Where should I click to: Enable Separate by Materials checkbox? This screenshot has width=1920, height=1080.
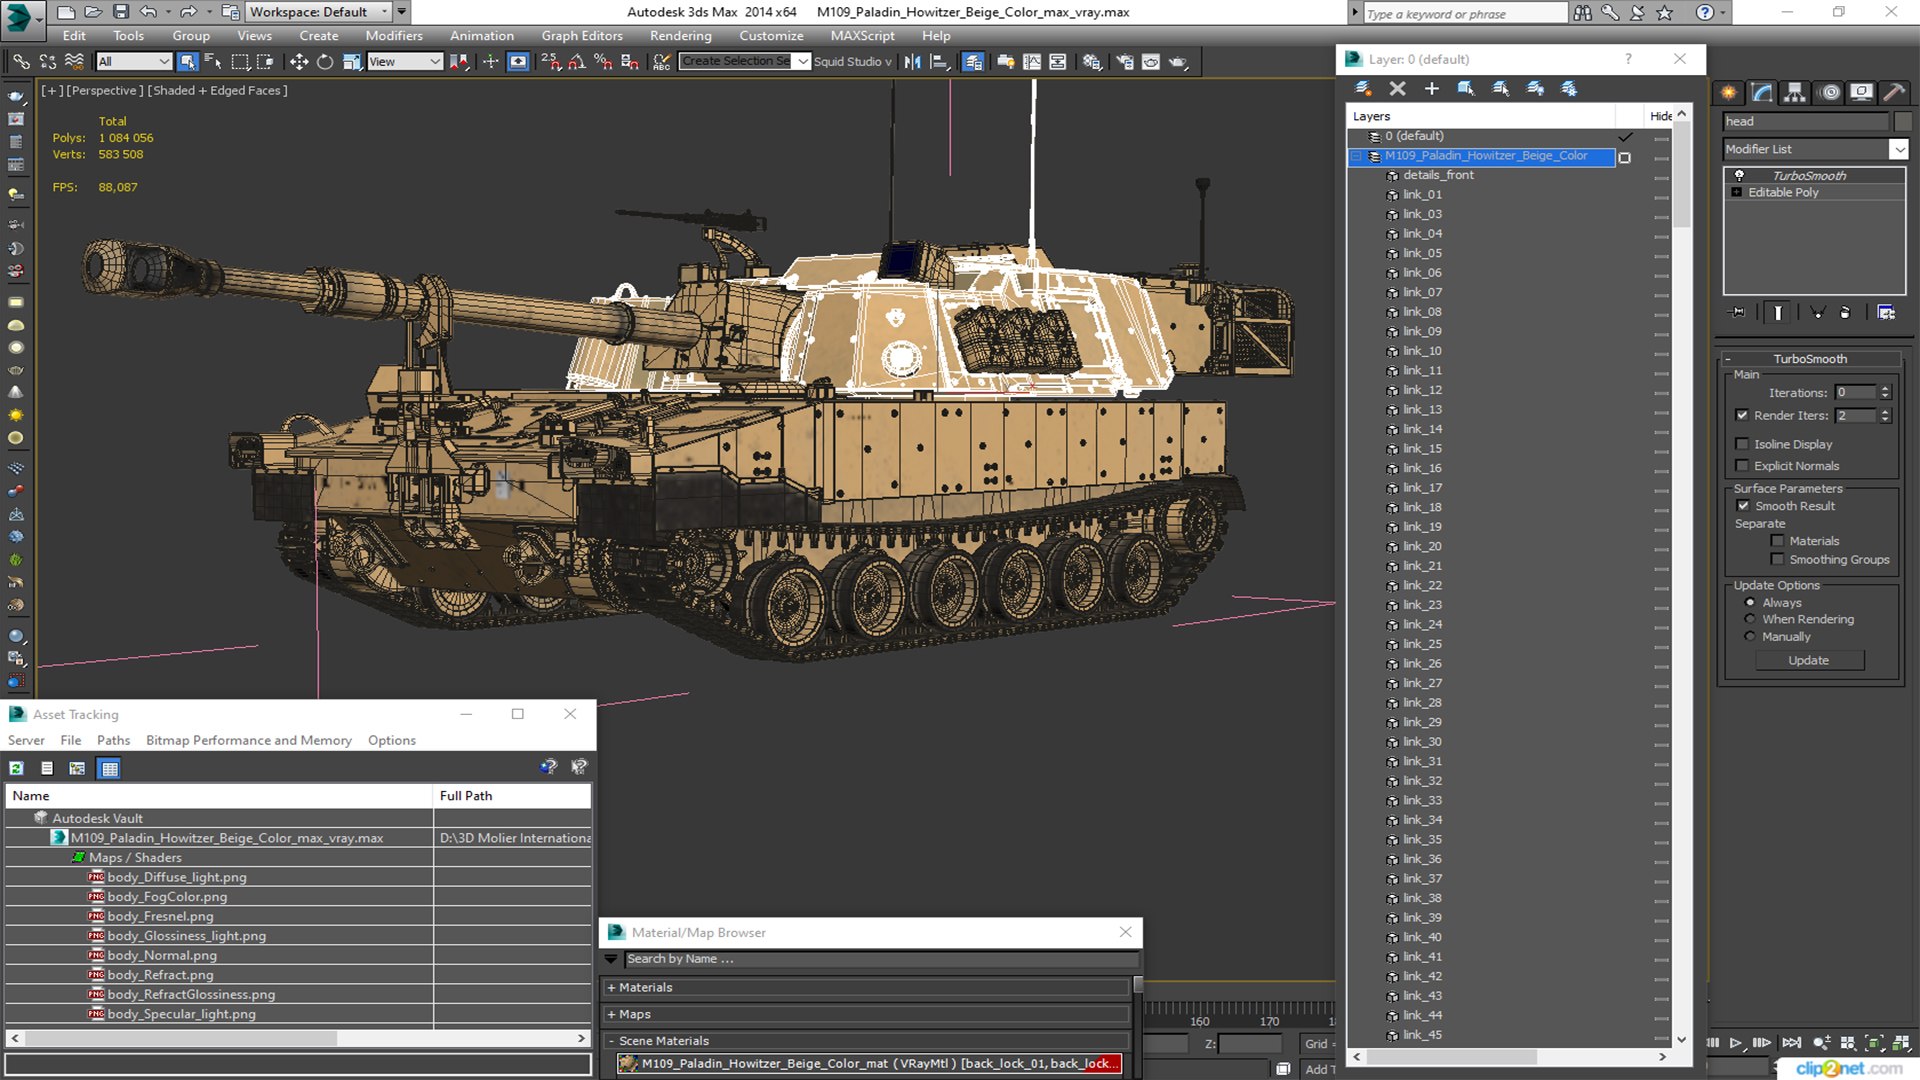pyautogui.click(x=1778, y=541)
